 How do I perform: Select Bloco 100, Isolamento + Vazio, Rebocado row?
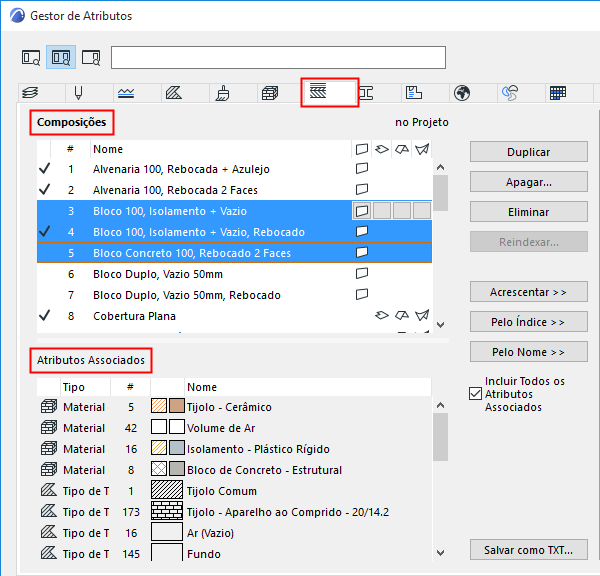[x=234, y=232]
